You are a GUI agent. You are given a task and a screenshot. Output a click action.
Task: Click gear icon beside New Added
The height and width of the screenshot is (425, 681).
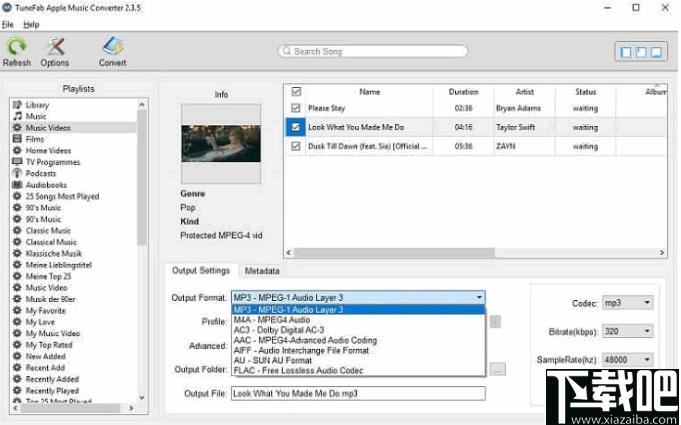click(17, 356)
